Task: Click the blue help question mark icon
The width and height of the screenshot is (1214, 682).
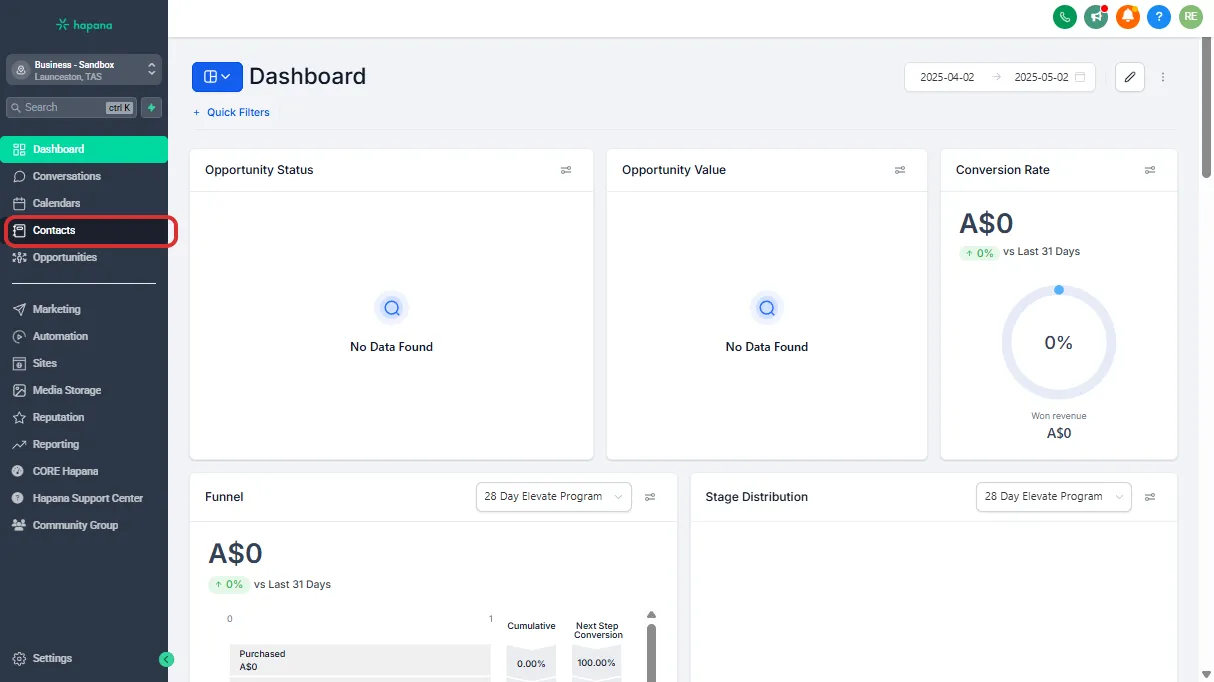Action: [x=1159, y=16]
